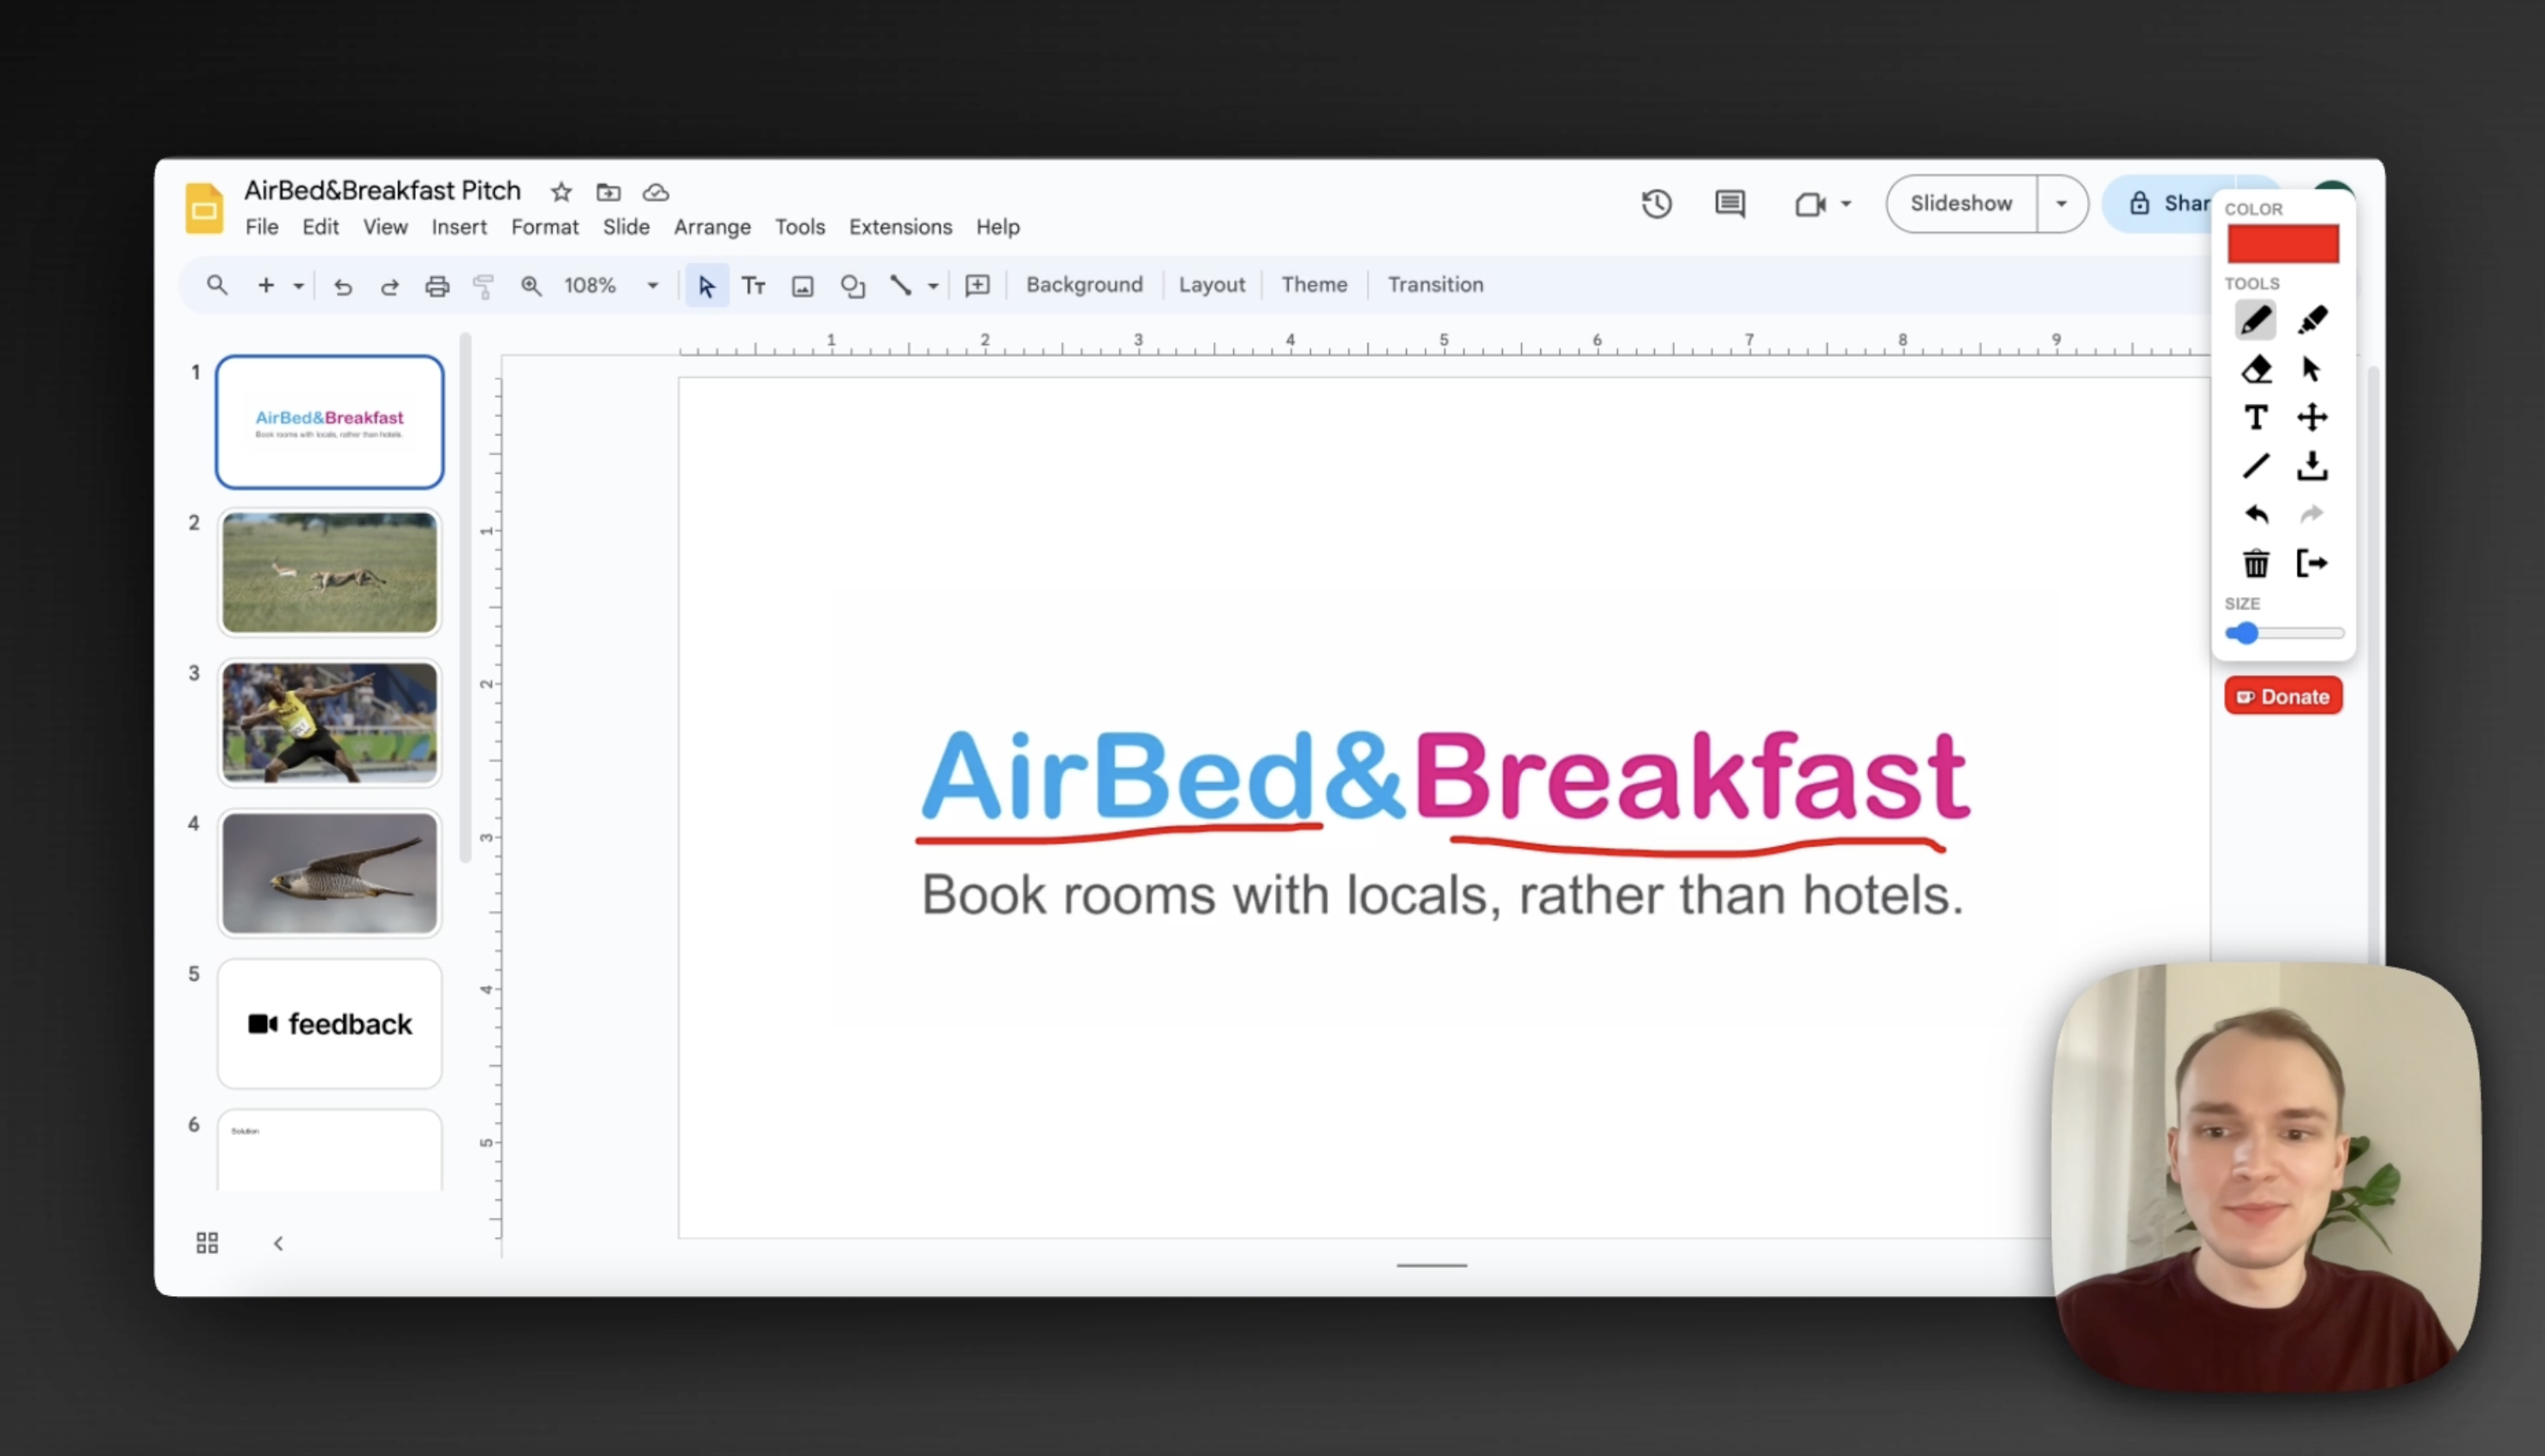Print the presentation

coord(437,286)
